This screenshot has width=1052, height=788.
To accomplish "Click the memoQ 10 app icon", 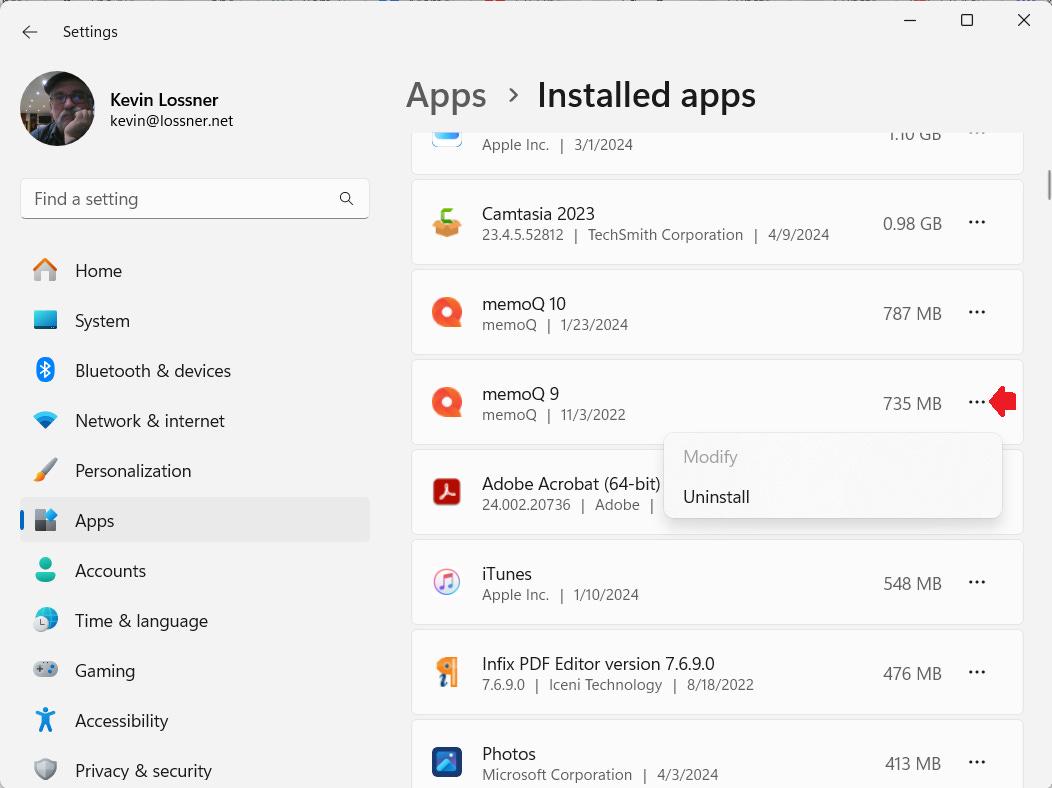I will tap(447, 313).
